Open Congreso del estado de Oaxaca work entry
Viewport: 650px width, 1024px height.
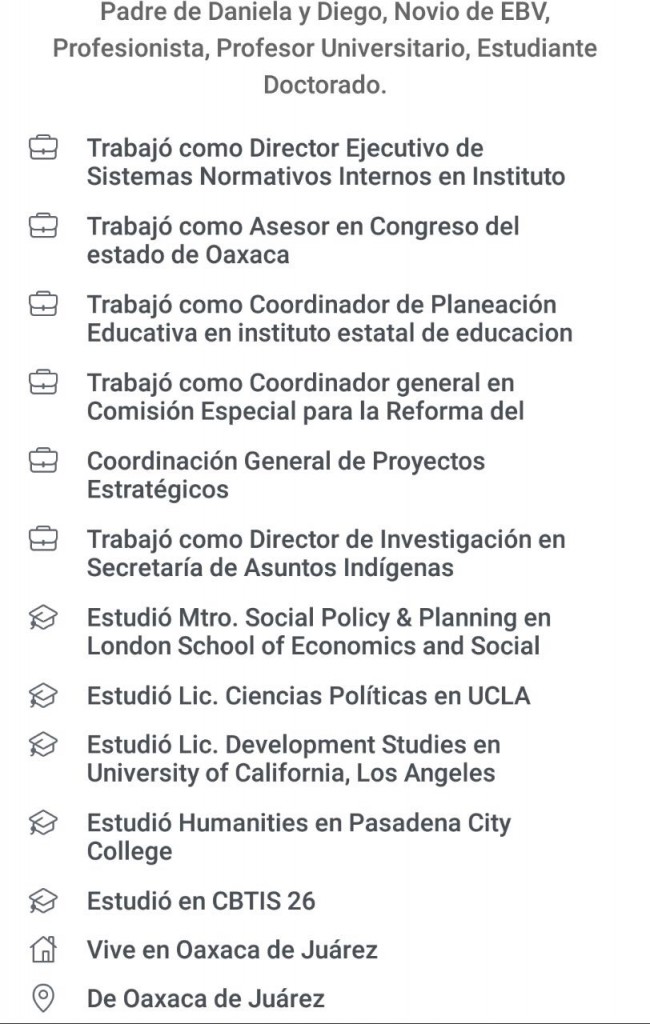point(303,240)
